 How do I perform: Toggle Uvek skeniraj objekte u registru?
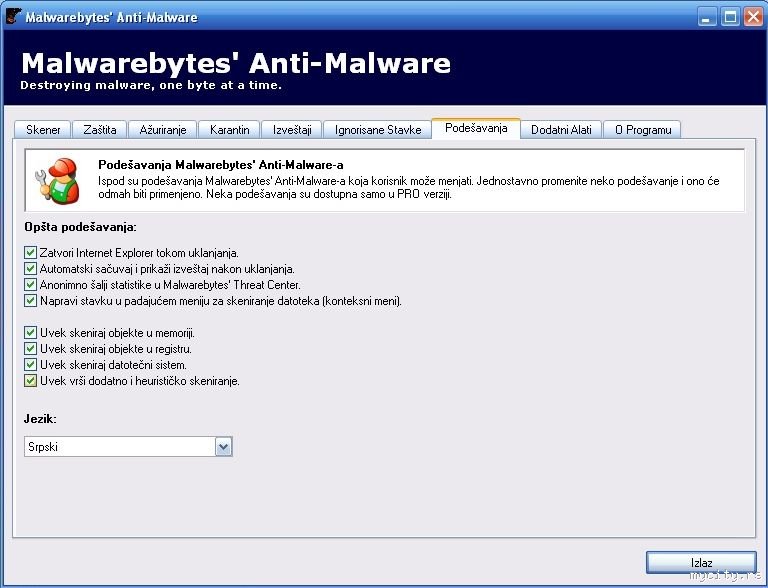coord(30,349)
